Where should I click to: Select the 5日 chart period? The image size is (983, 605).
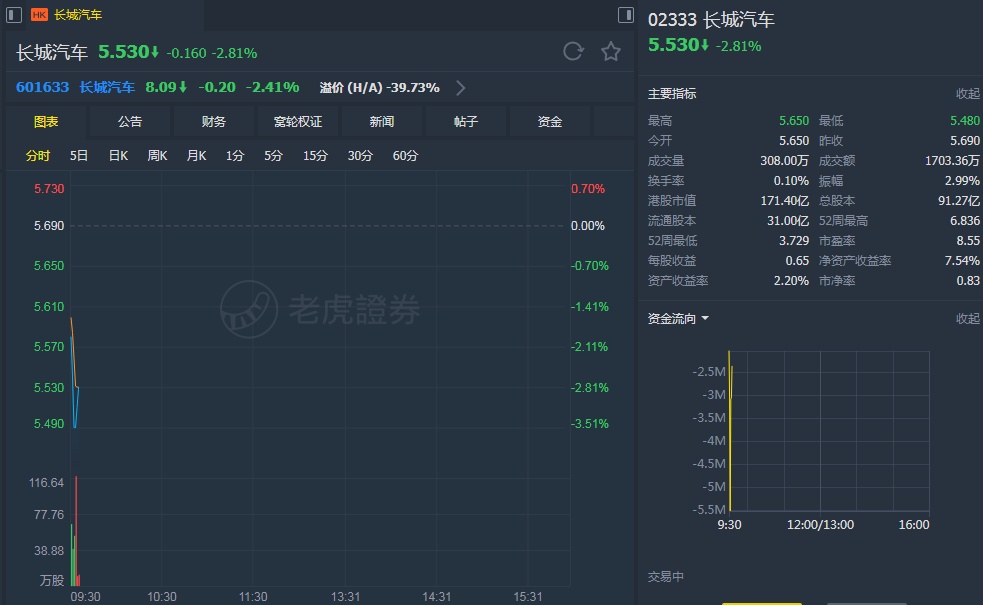point(79,155)
